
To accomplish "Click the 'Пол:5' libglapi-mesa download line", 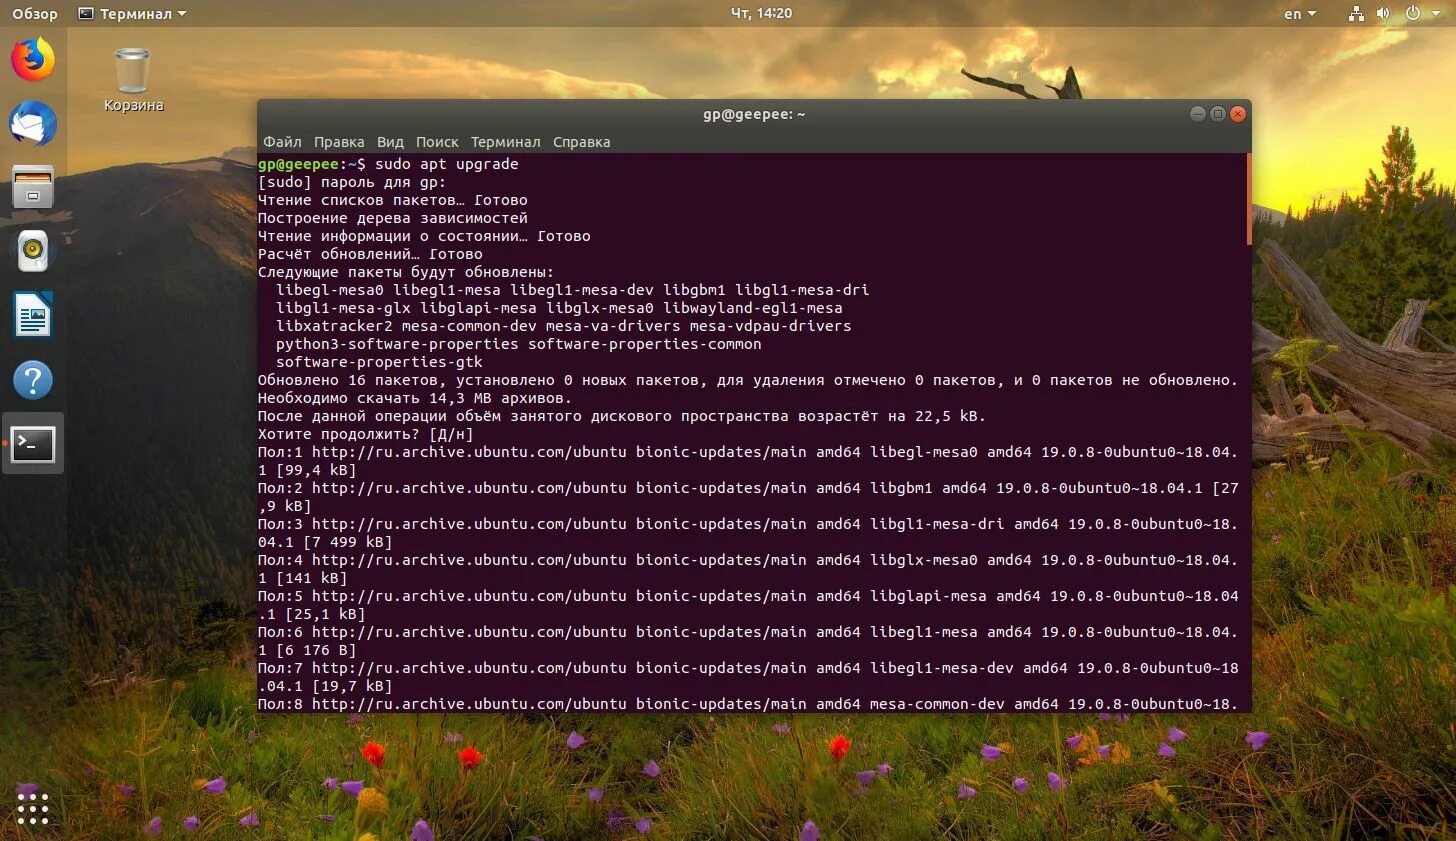I will click(748, 605).
